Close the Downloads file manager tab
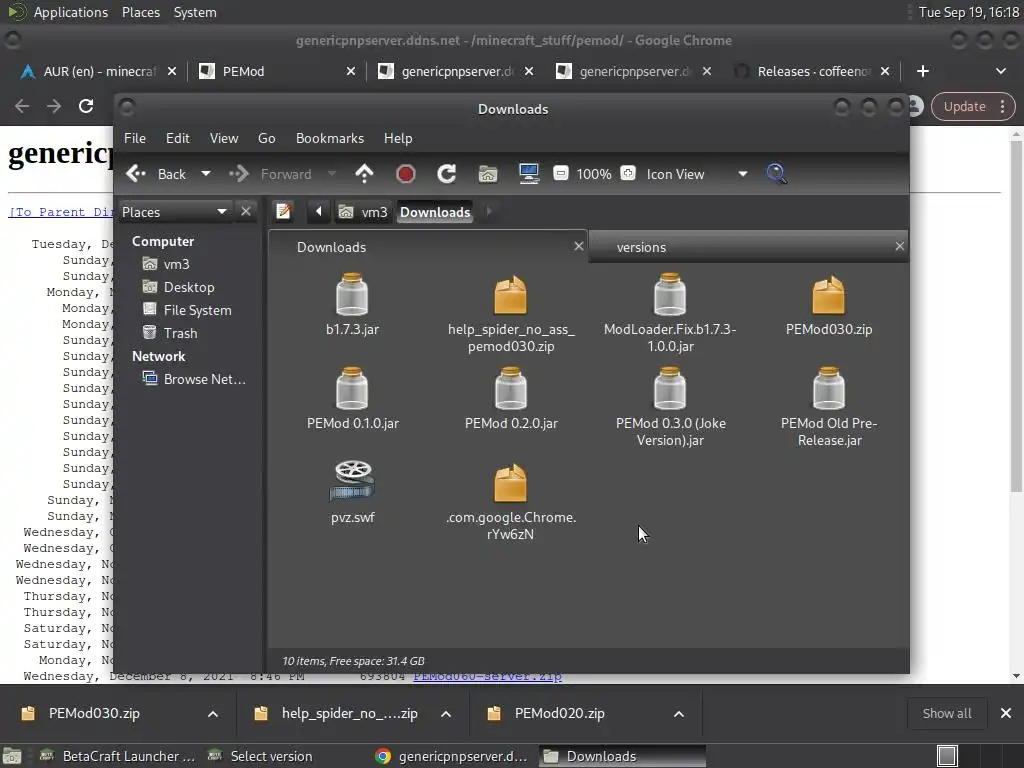Image resolution: width=1024 pixels, height=768 pixels. click(x=579, y=246)
